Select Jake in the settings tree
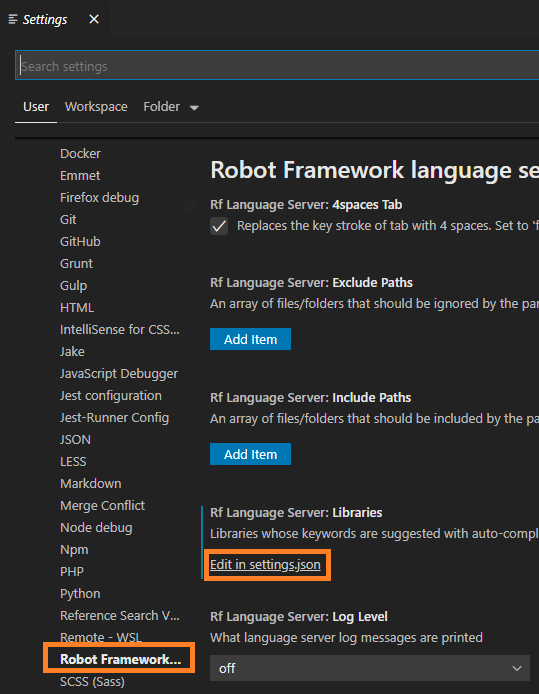 coord(72,351)
